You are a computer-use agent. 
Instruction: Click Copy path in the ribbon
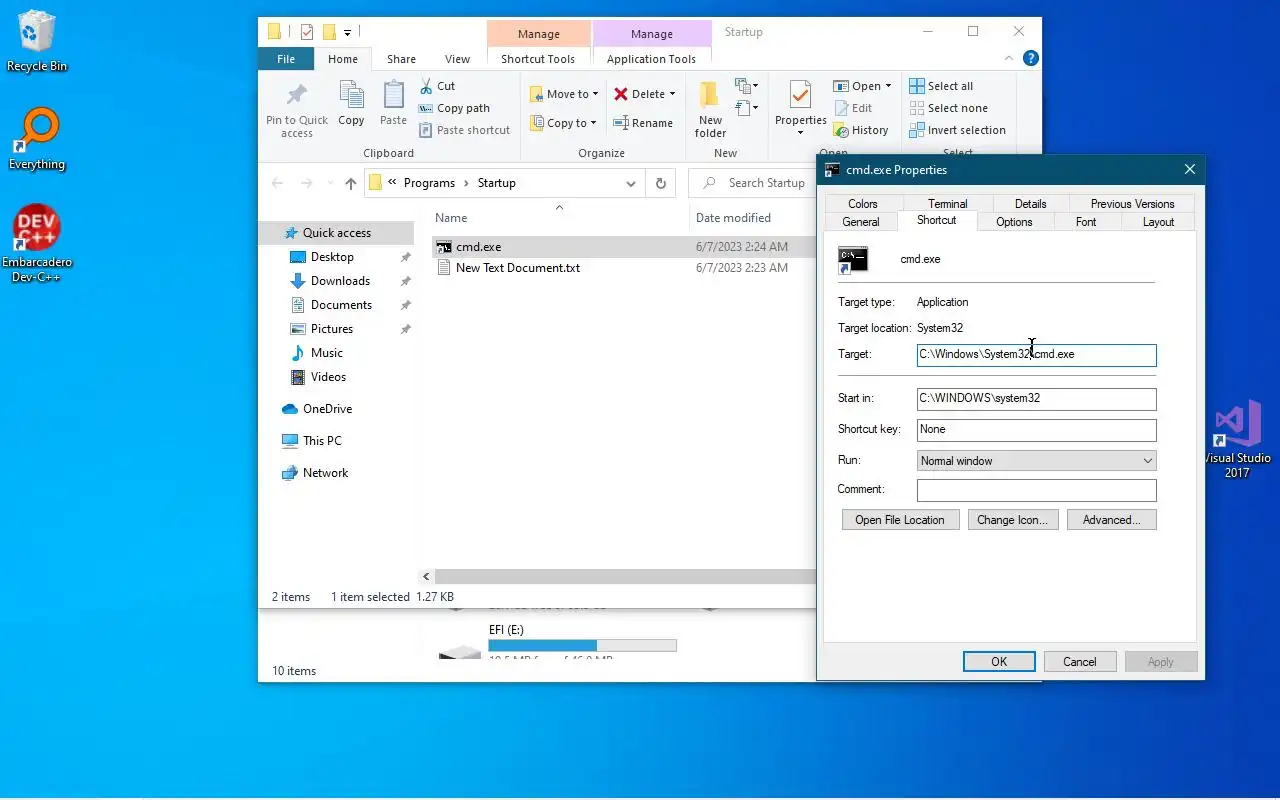[x=454, y=108]
